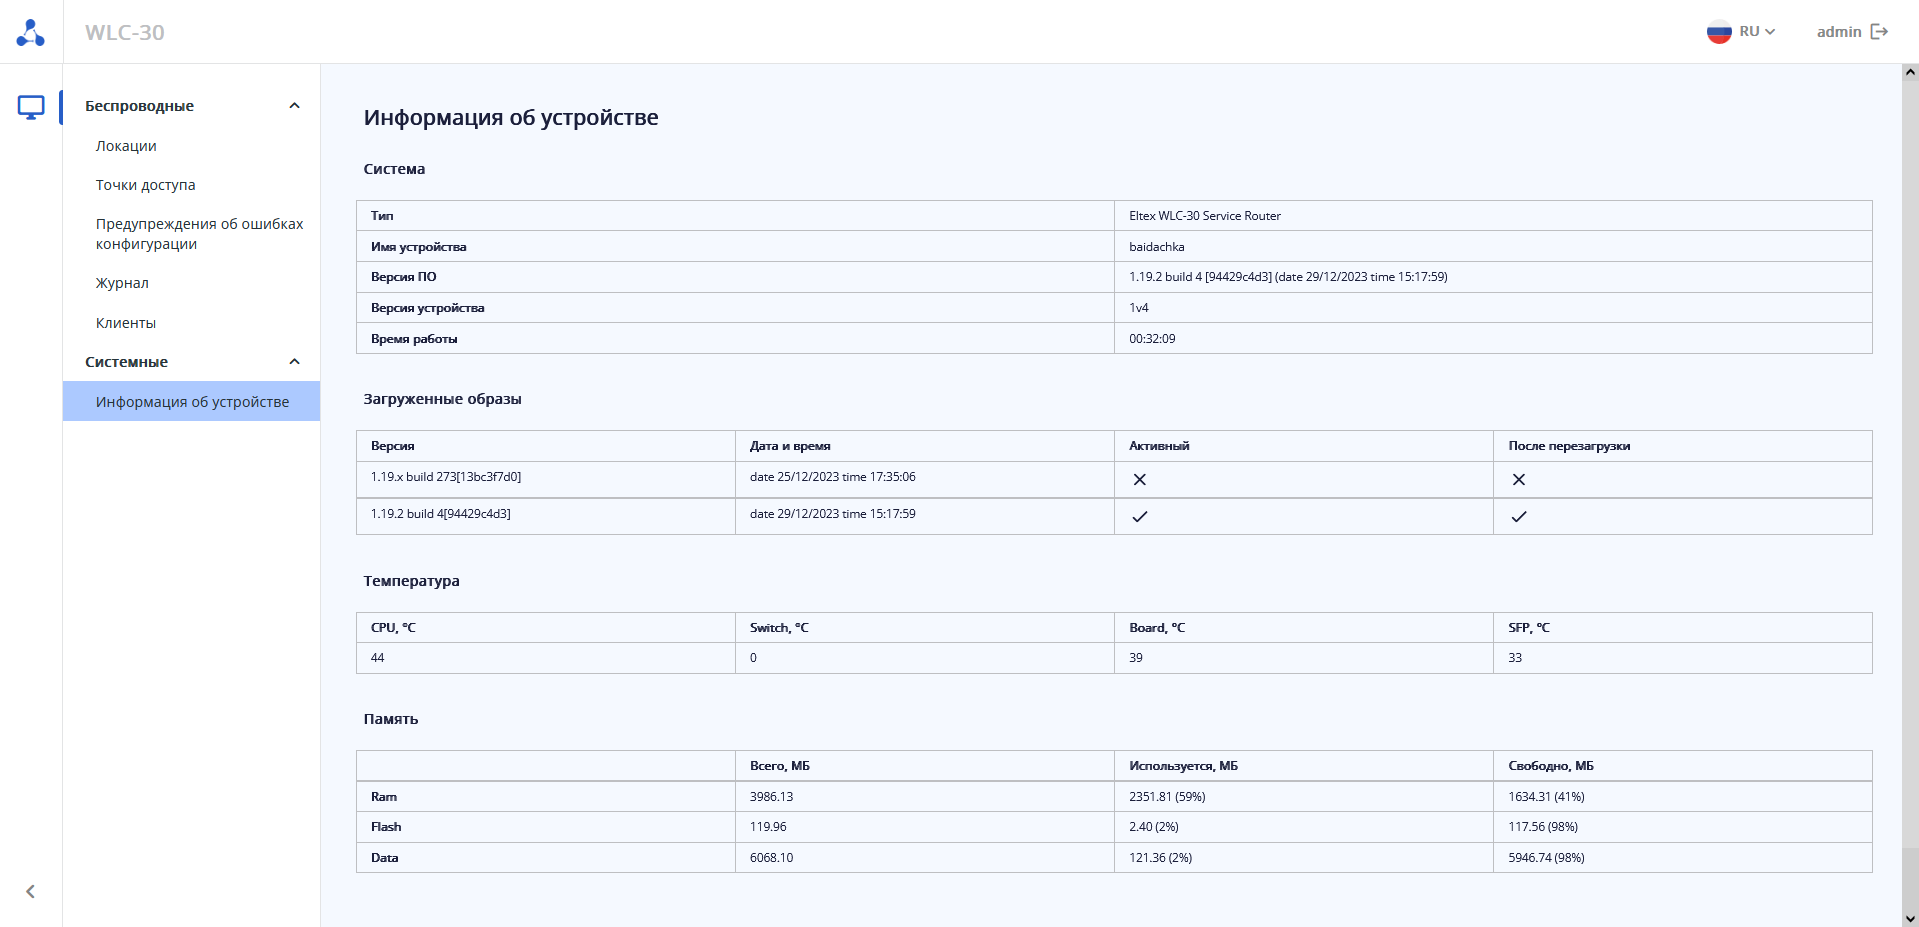The width and height of the screenshot is (1919, 927).
Task: Select Информация об устройстве item
Action: [192, 402]
